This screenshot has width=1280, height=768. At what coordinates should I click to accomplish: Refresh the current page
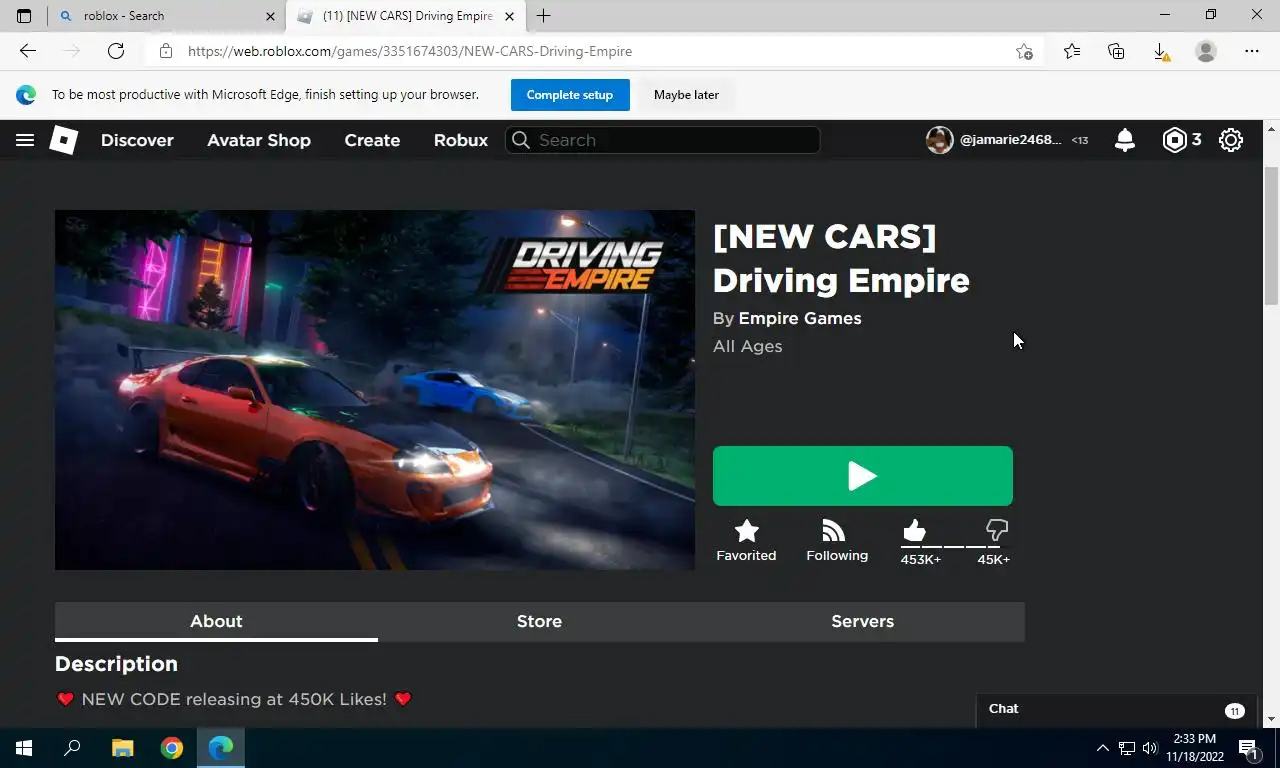pyautogui.click(x=116, y=51)
